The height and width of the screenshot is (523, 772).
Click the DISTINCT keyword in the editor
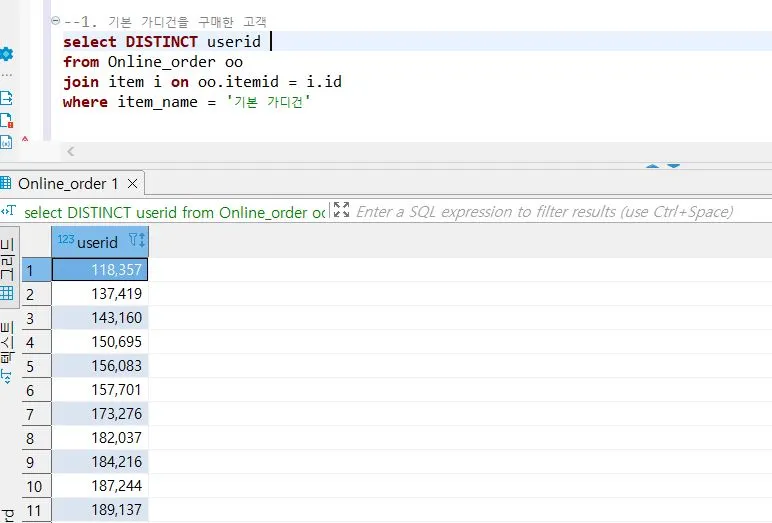161,42
